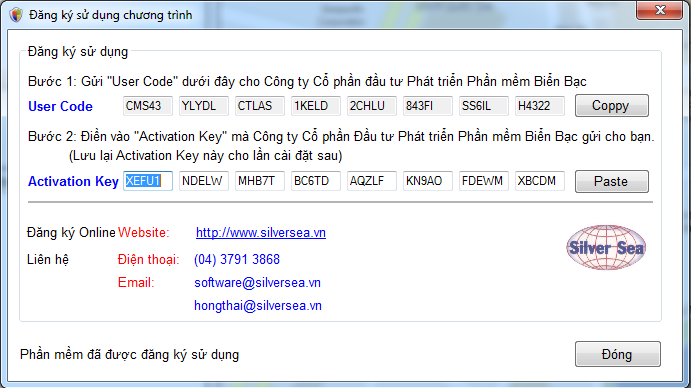
Task: Focus Activation Key field NDELW
Action: (204, 181)
